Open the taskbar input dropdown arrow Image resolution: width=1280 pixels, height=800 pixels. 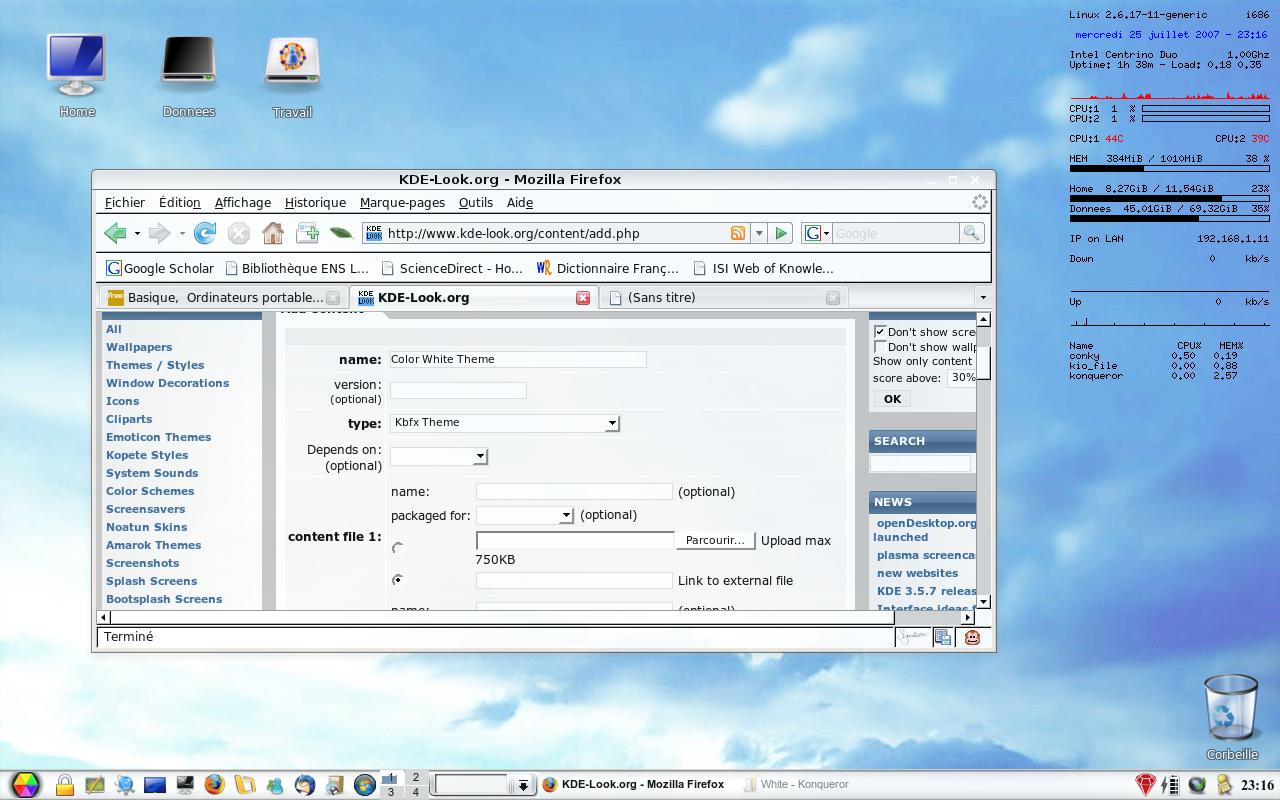pyautogui.click(x=522, y=786)
